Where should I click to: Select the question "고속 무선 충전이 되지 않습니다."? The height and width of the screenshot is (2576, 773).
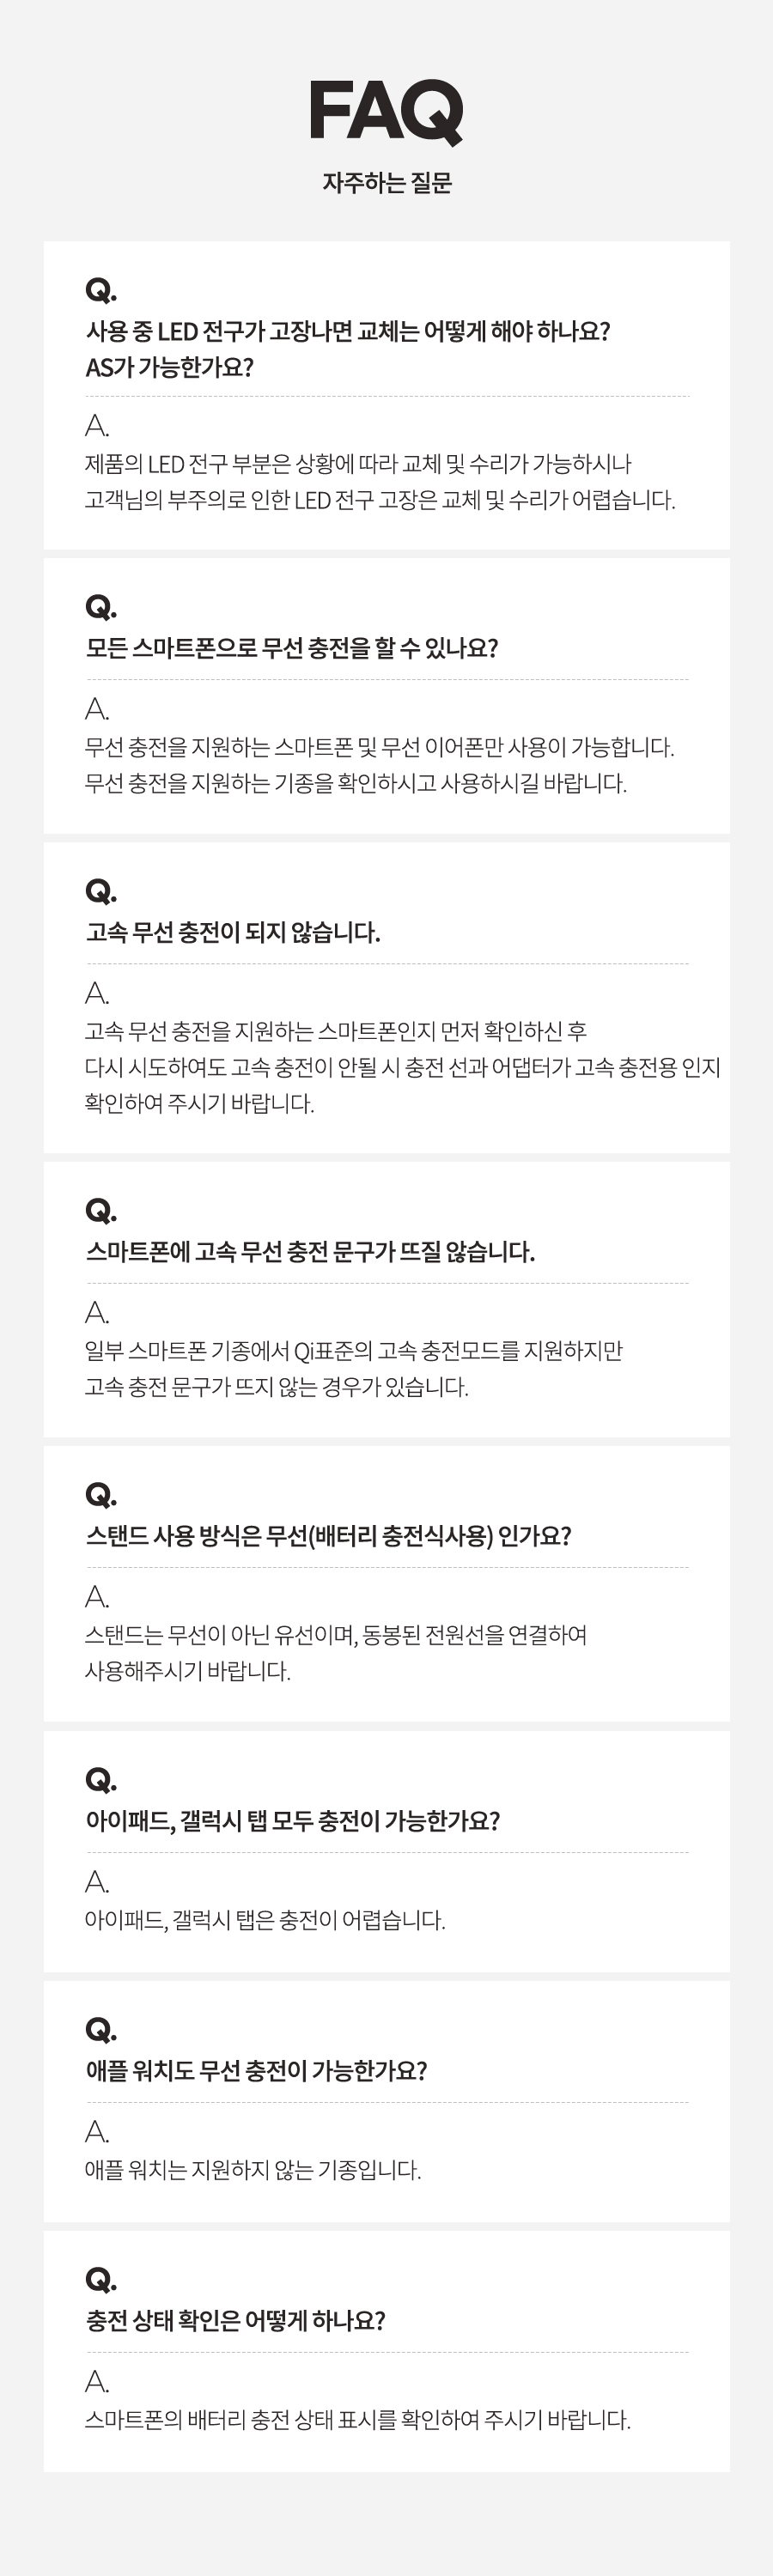tap(232, 932)
